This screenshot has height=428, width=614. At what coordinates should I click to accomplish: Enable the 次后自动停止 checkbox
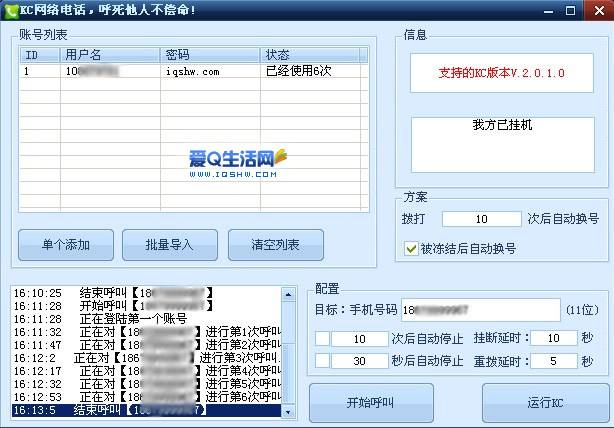coord(322,339)
